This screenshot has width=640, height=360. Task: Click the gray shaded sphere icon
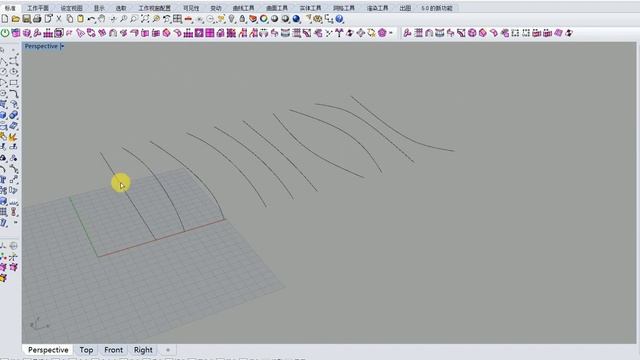pos(274,19)
